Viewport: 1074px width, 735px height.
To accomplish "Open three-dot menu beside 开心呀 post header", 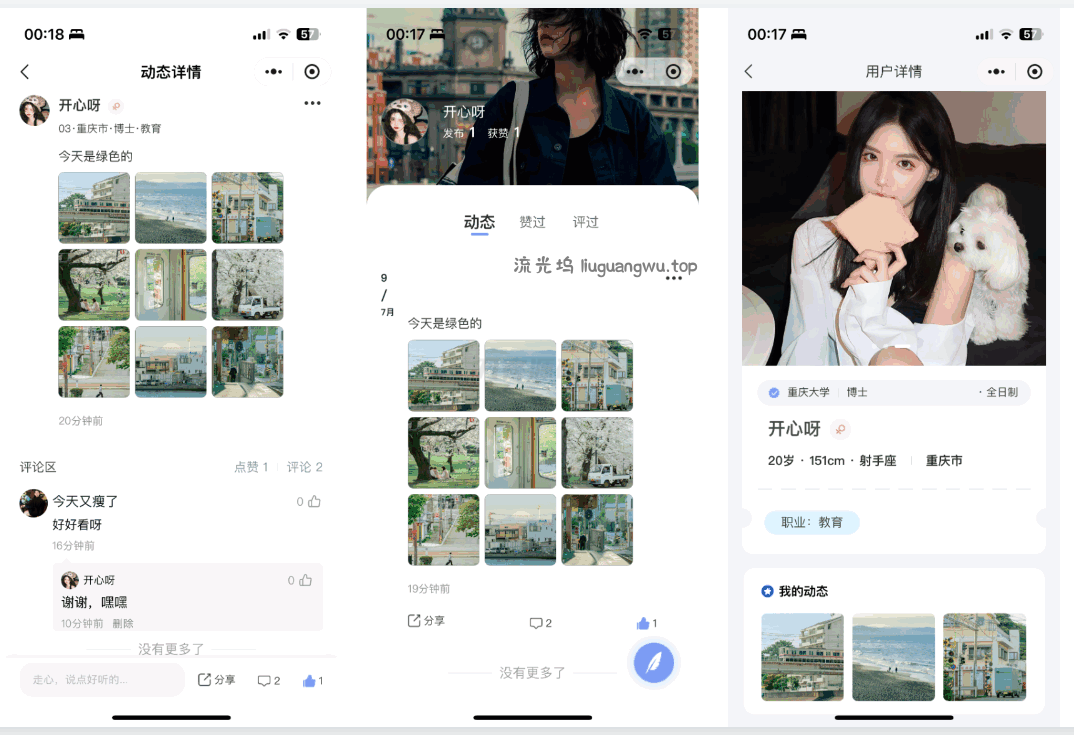I will (312, 103).
